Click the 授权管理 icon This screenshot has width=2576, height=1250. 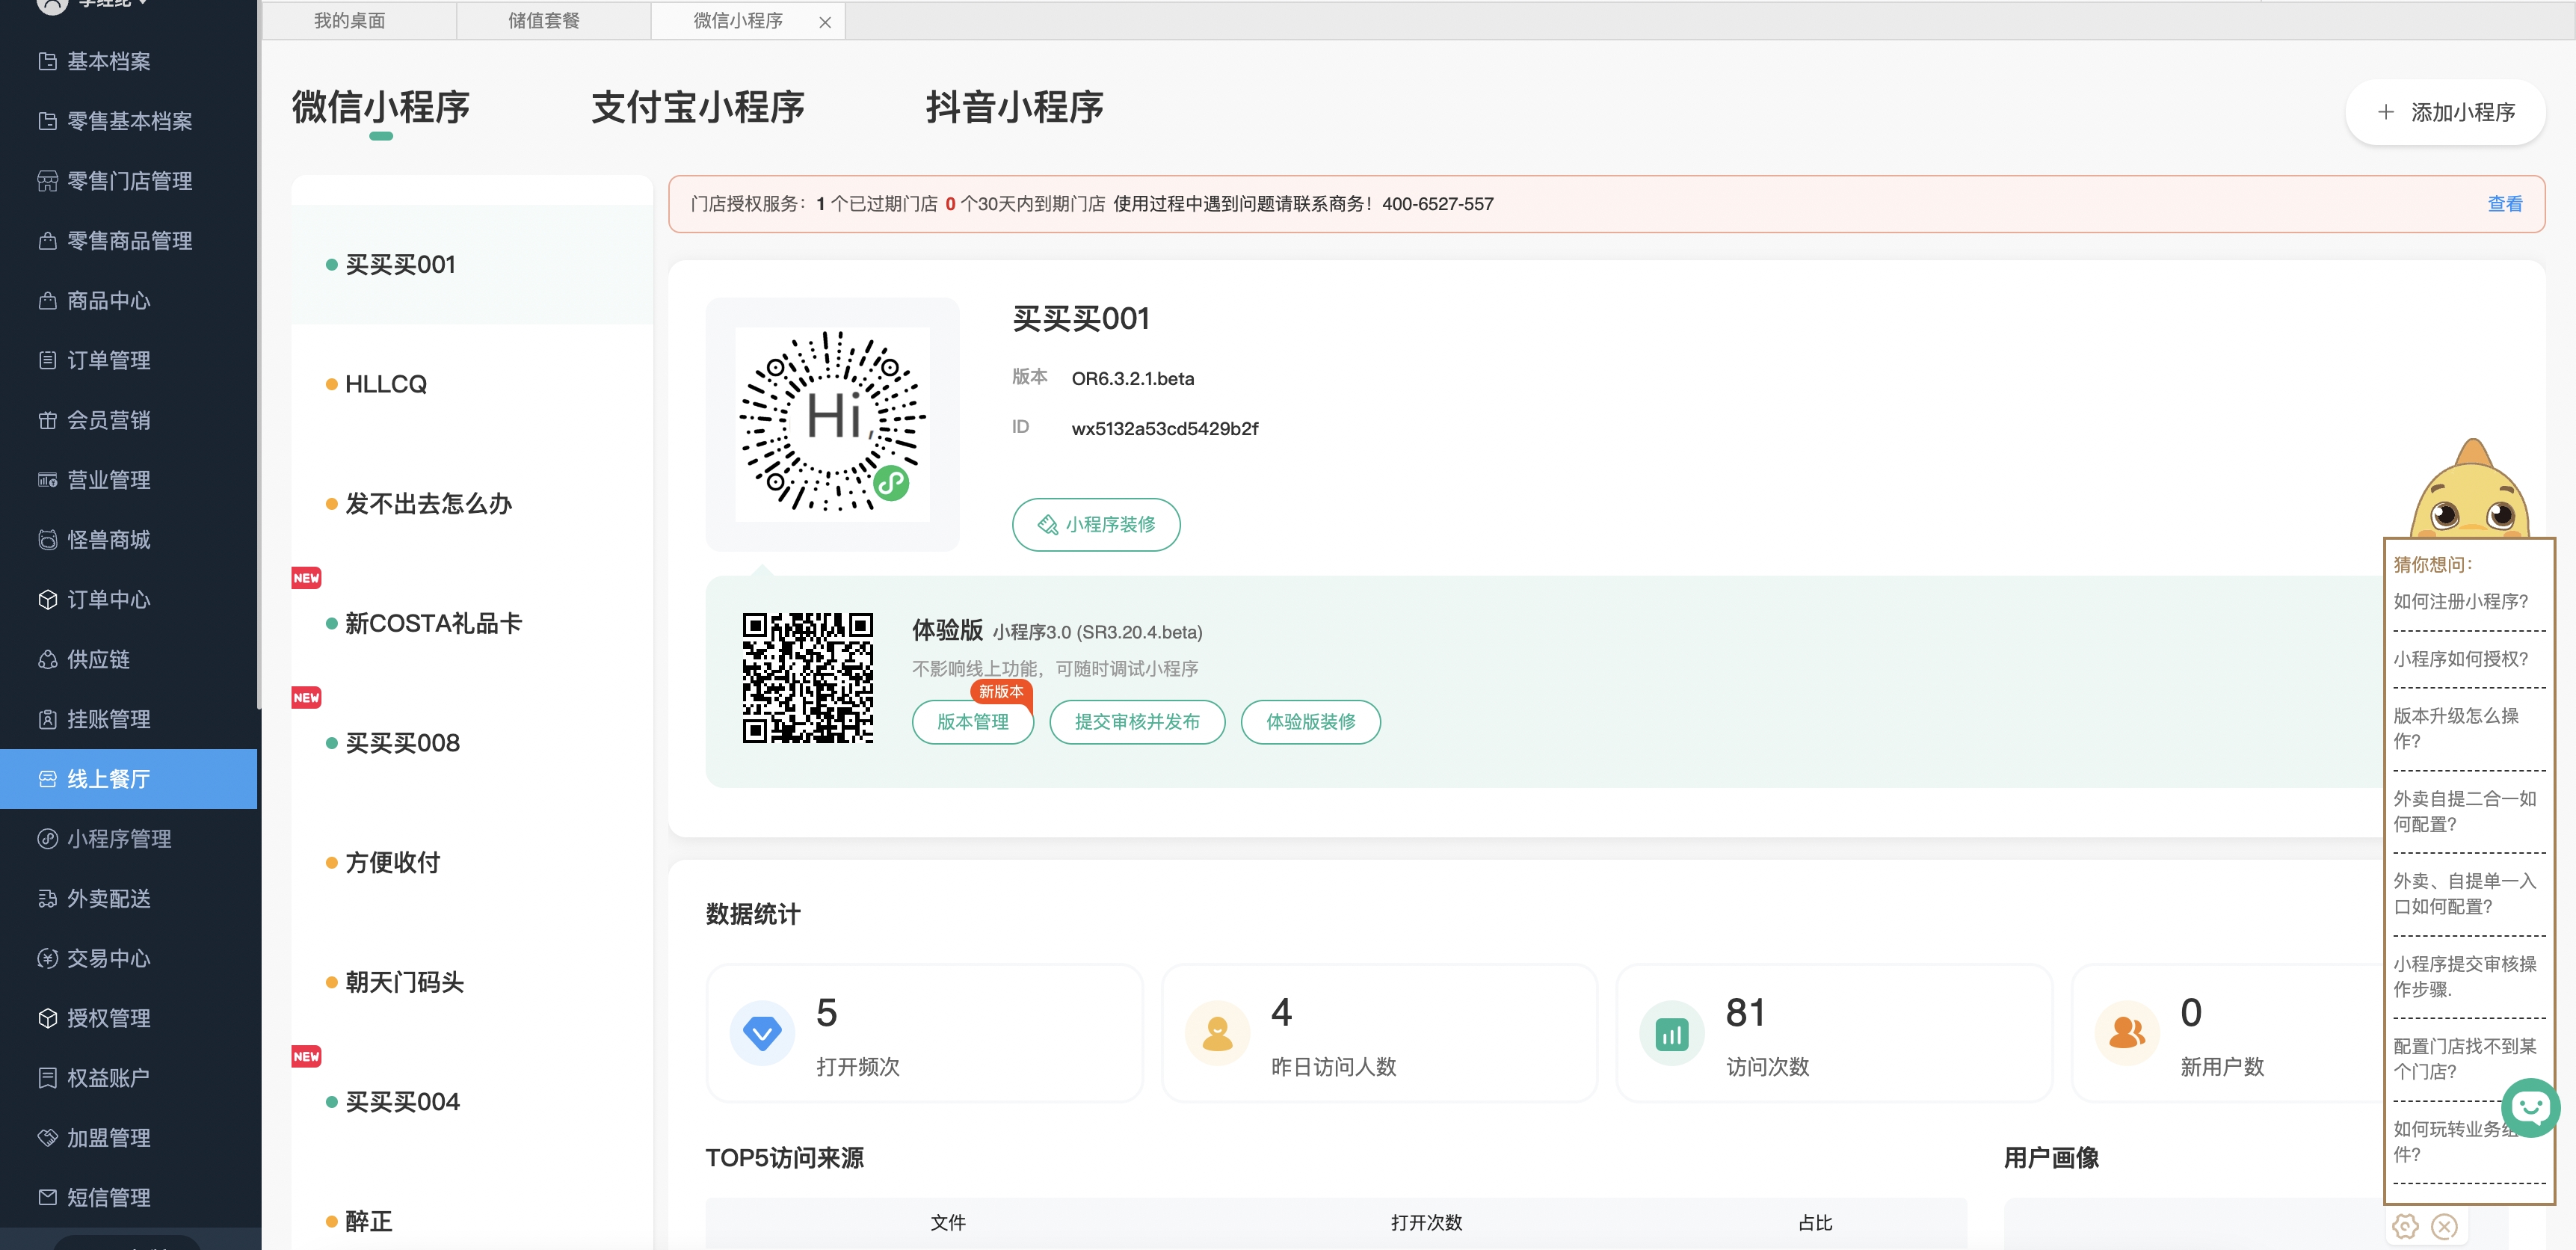(x=47, y=1018)
